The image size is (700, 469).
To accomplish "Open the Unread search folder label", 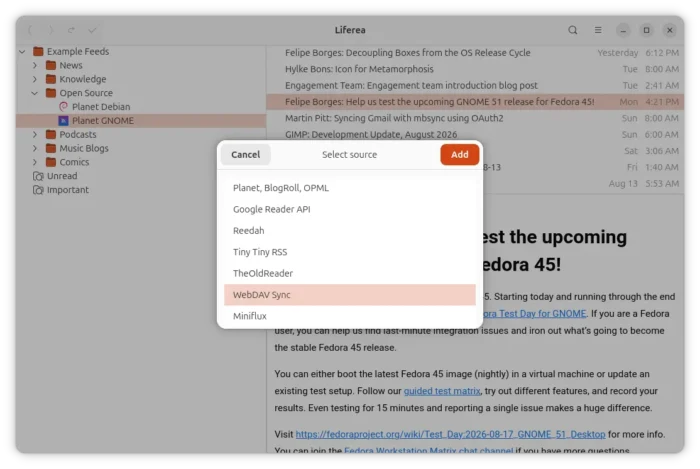I will pos(62,176).
